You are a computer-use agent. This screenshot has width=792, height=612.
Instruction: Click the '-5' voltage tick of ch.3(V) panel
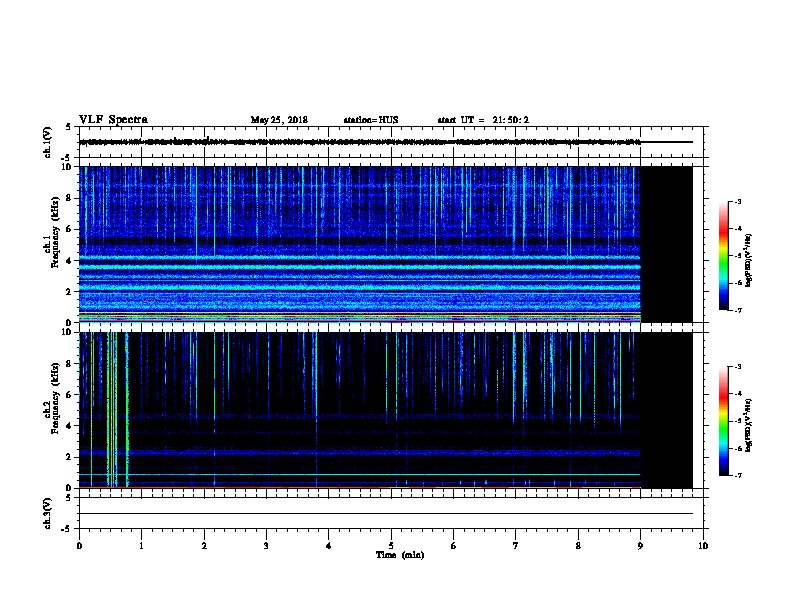[68, 529]
